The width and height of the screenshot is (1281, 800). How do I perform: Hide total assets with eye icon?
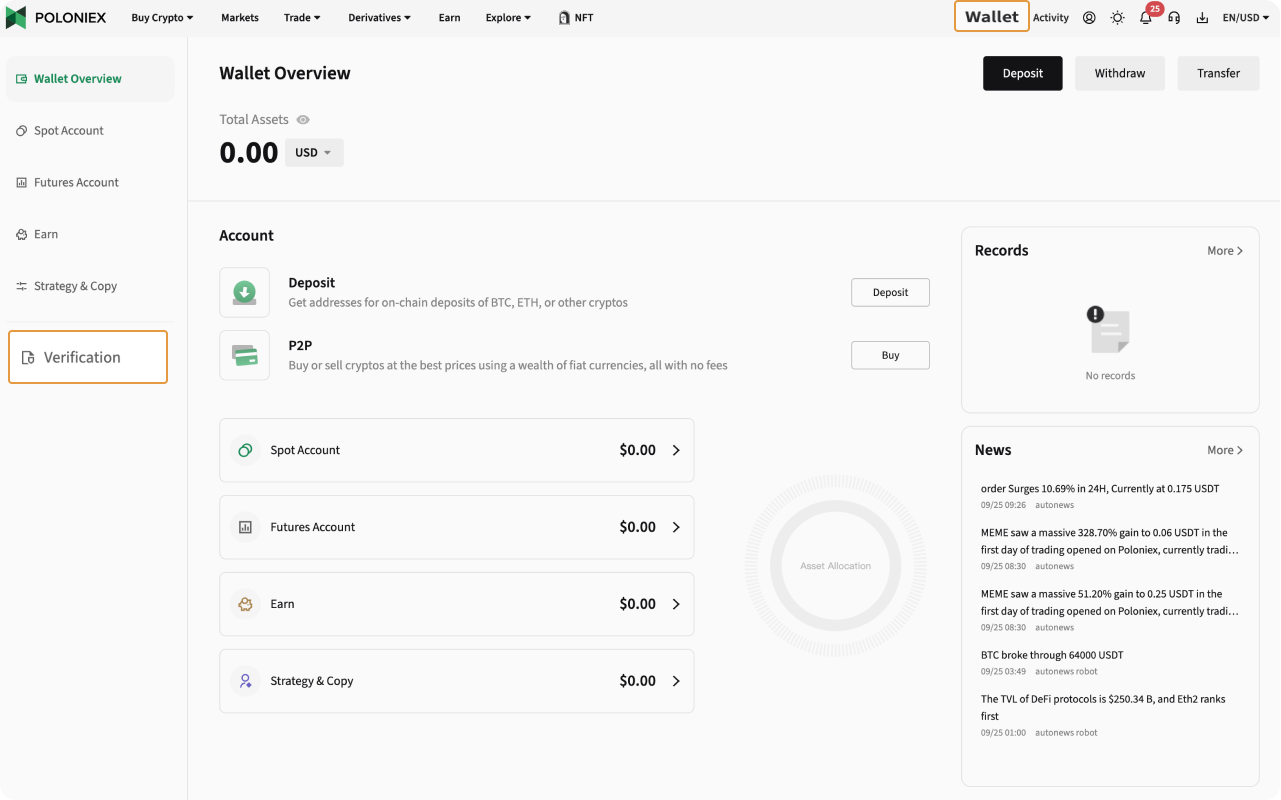tap(303, 120)
